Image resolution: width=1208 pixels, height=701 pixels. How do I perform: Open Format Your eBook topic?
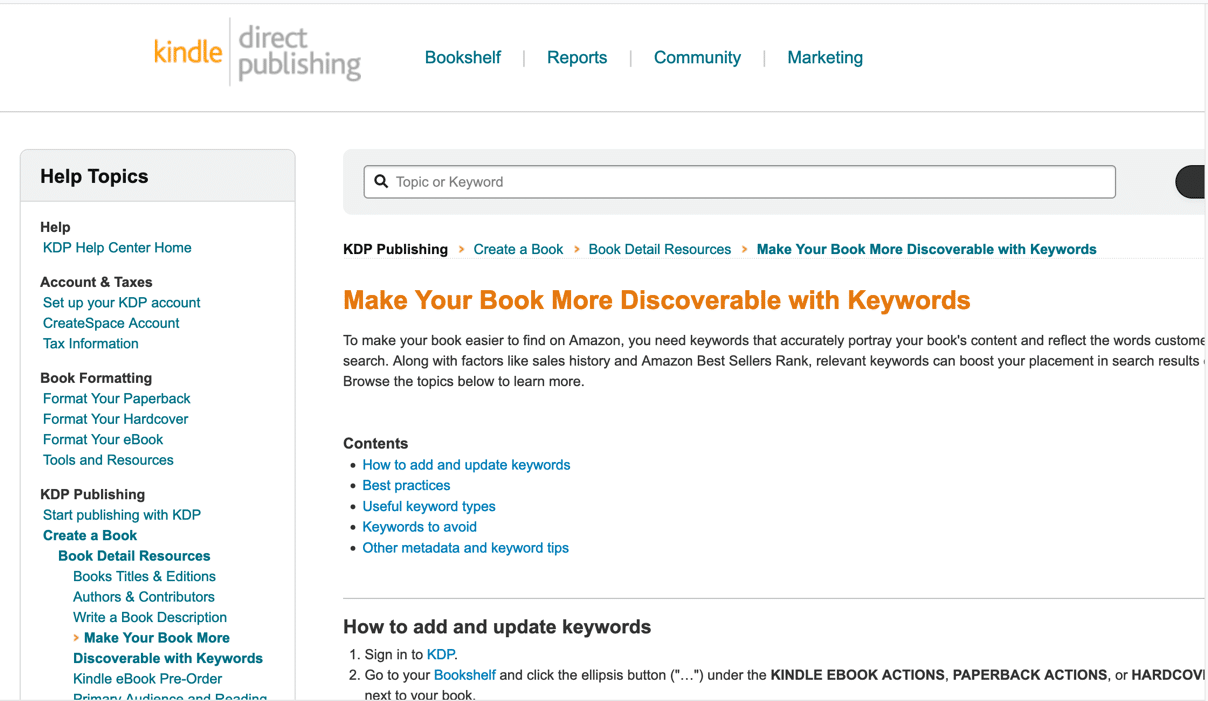point(103,440)
